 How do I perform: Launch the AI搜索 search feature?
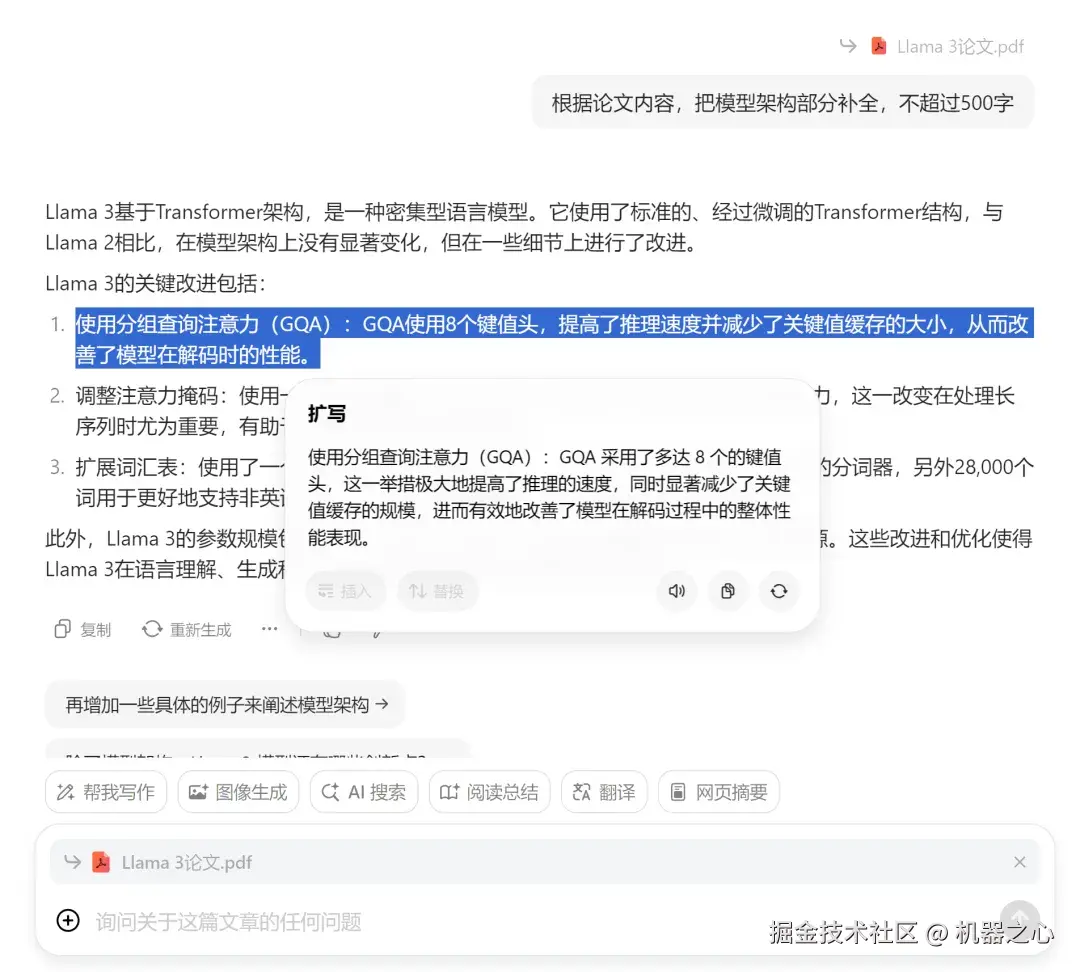coord(364,791)
